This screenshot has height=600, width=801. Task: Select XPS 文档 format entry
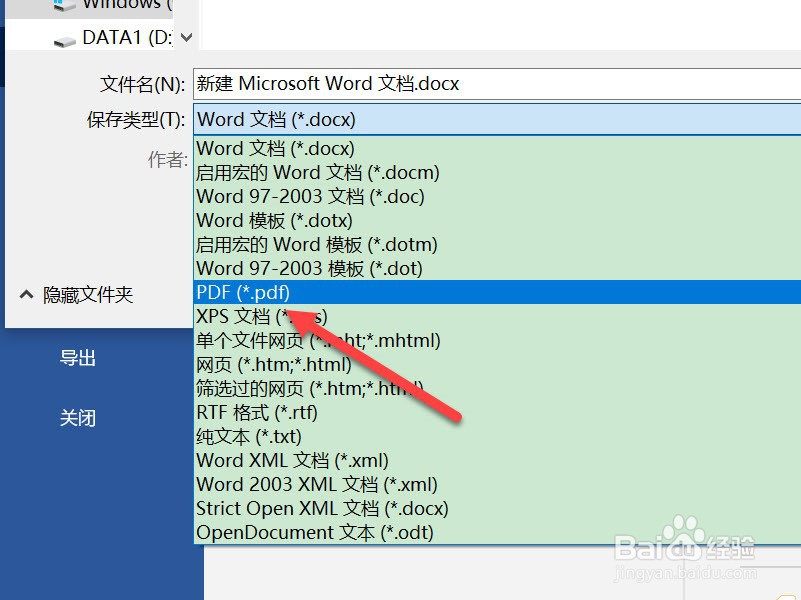[x=497, y=316]
